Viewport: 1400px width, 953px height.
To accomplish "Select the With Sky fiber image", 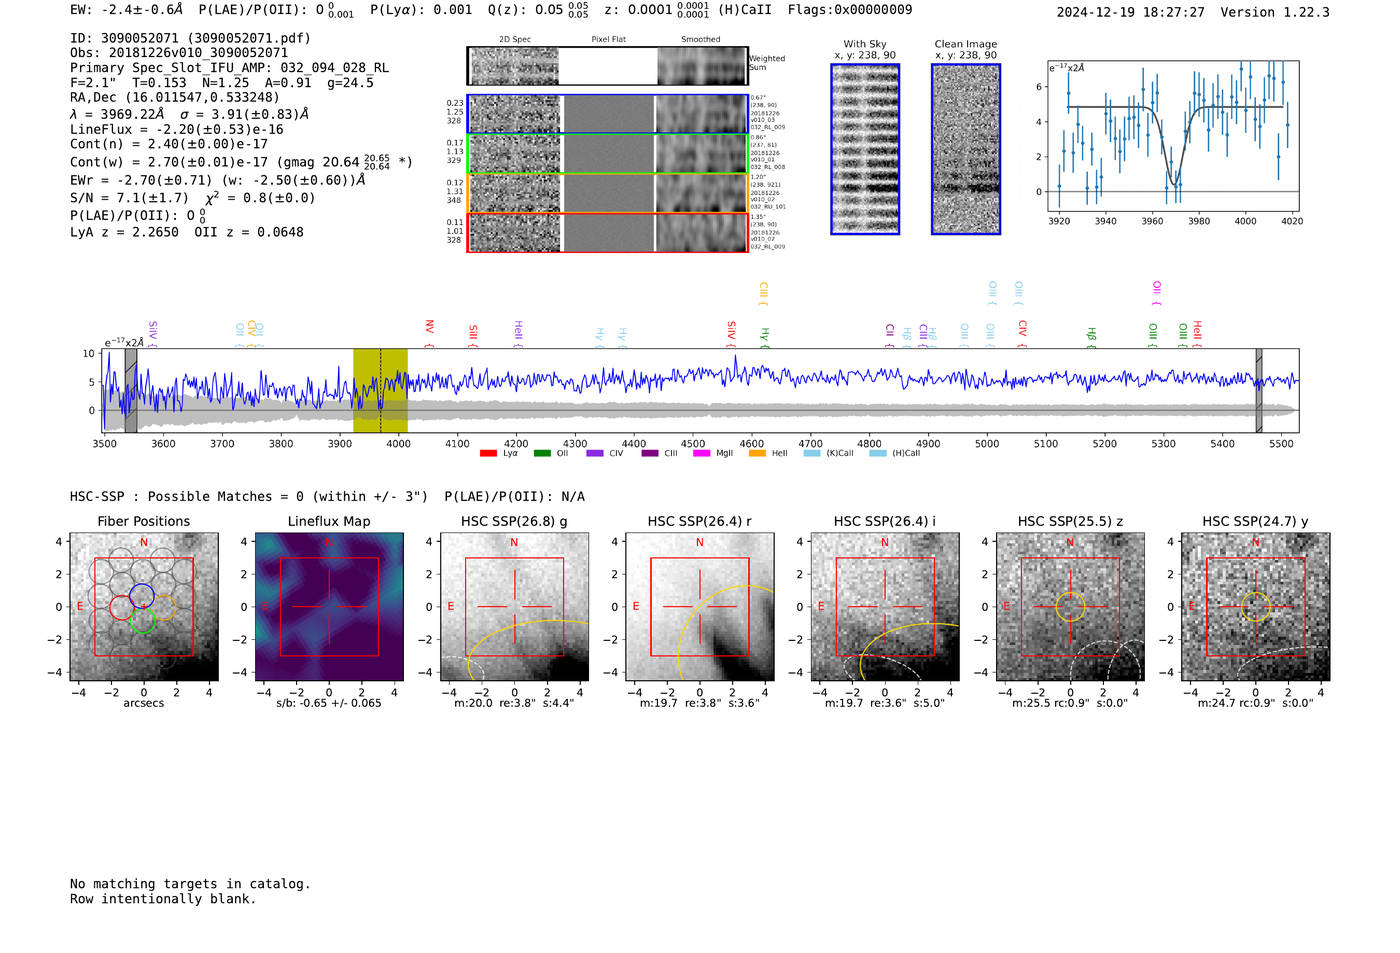I will (x=865, y=149).
